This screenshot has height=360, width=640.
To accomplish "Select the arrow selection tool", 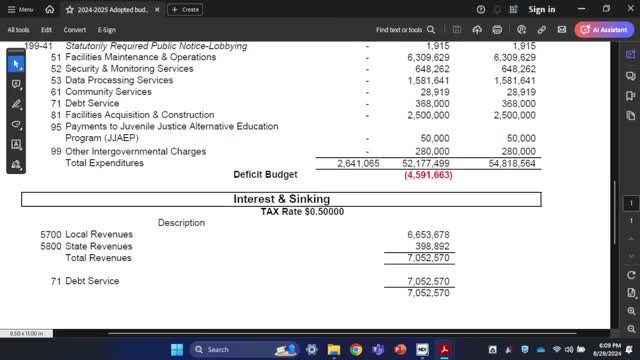I will pos(16,64).
